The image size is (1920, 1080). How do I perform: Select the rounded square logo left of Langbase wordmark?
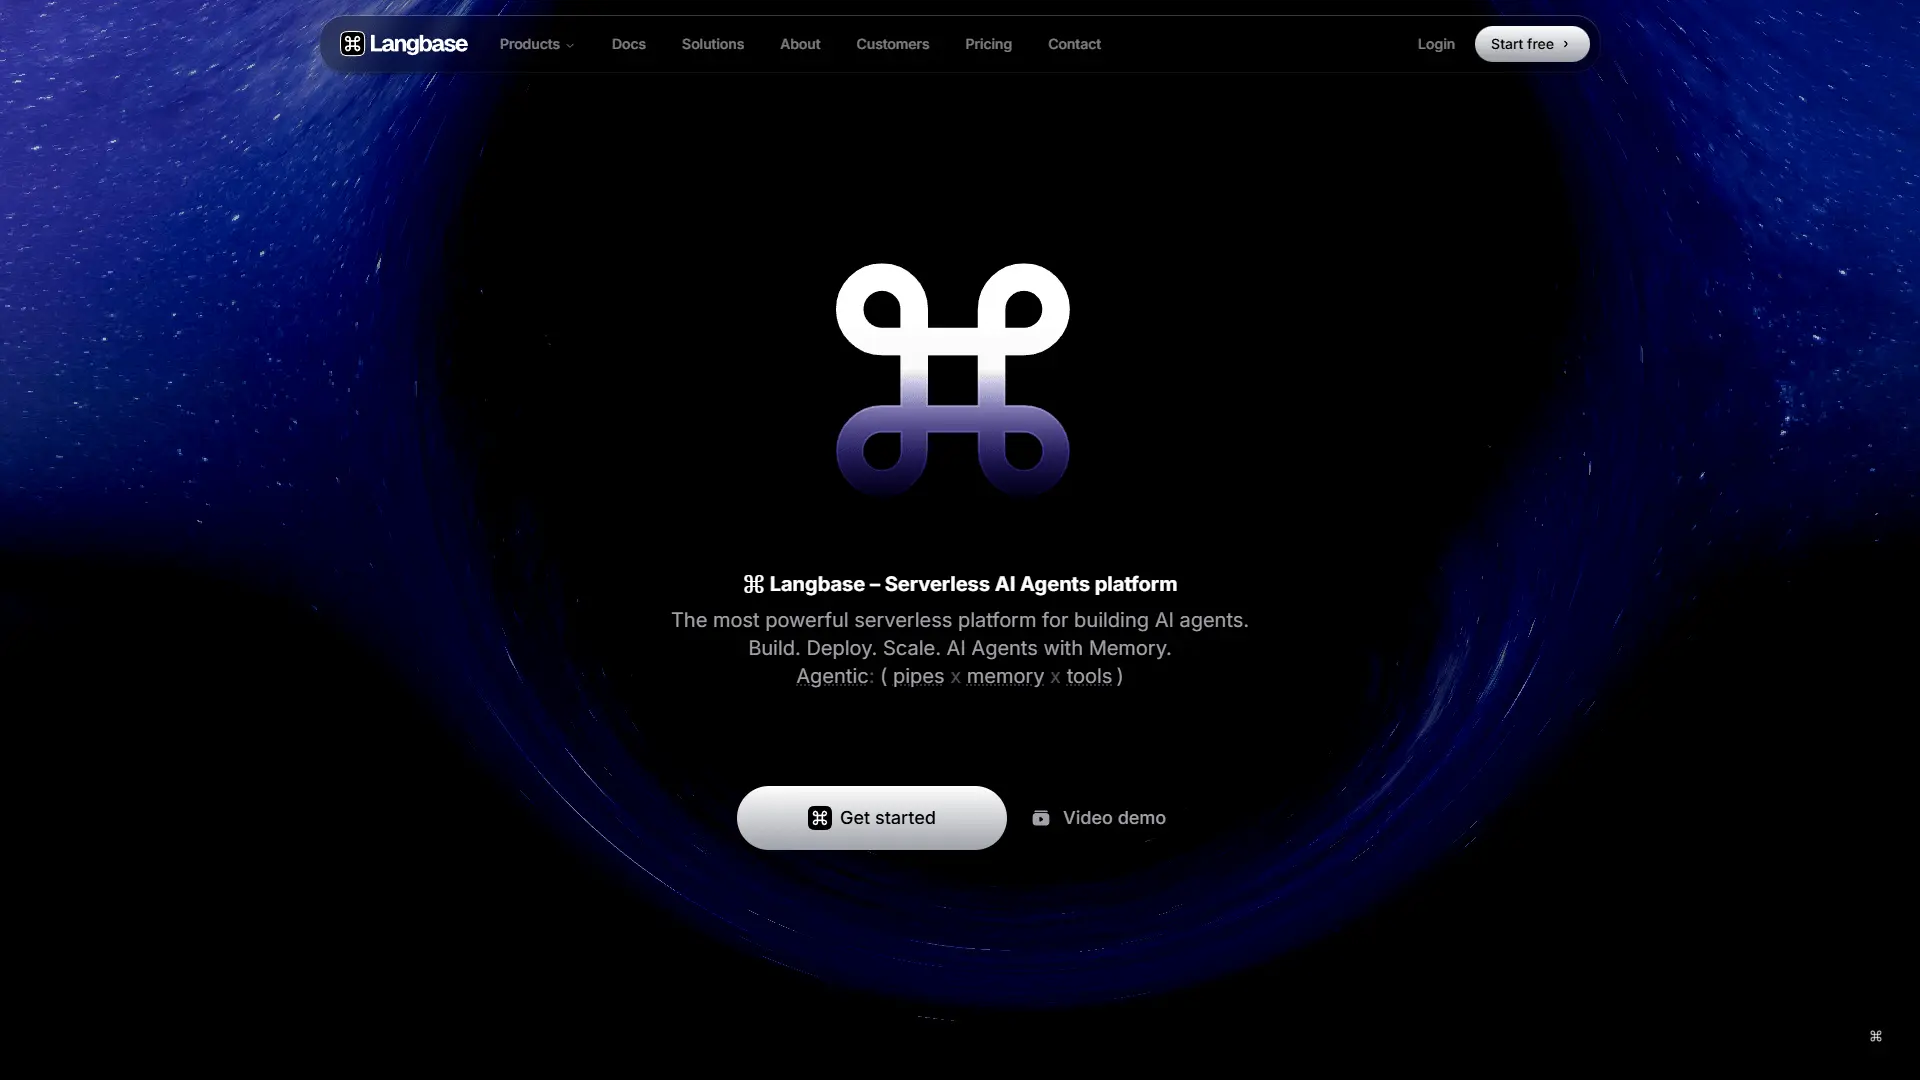click(352, 44)
